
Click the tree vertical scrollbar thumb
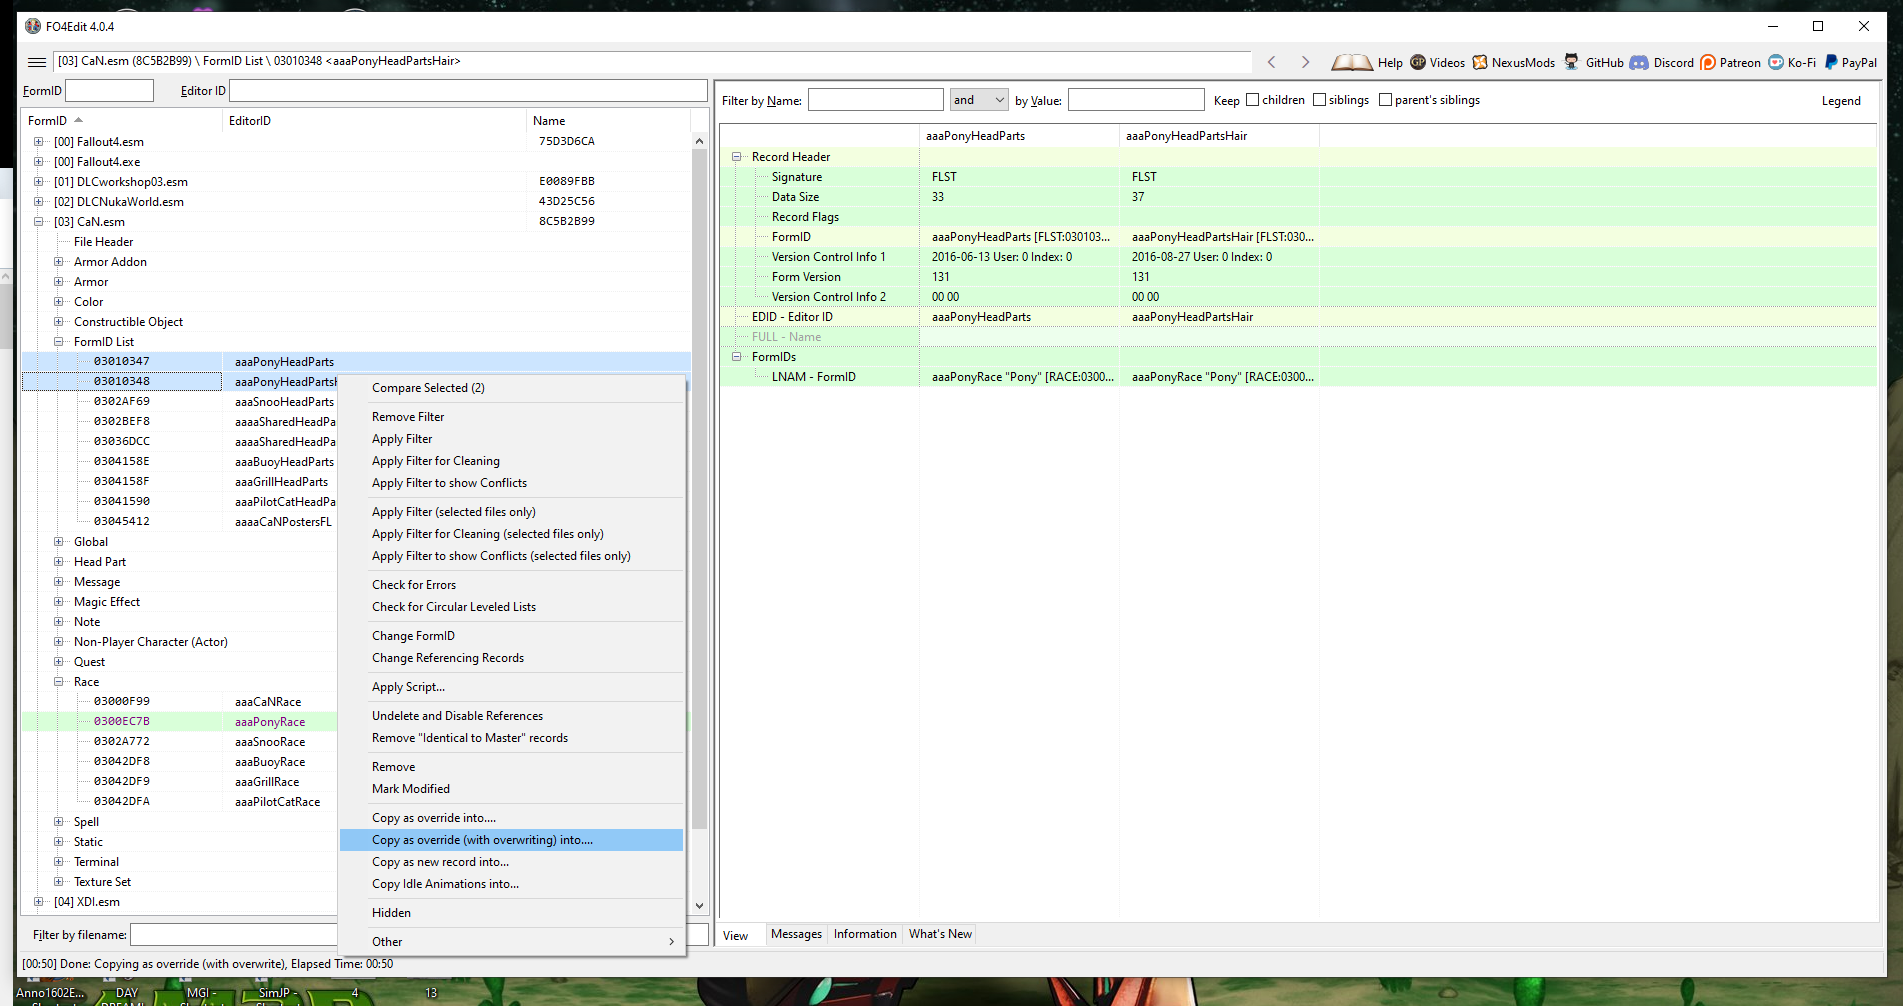coord(699,490)
